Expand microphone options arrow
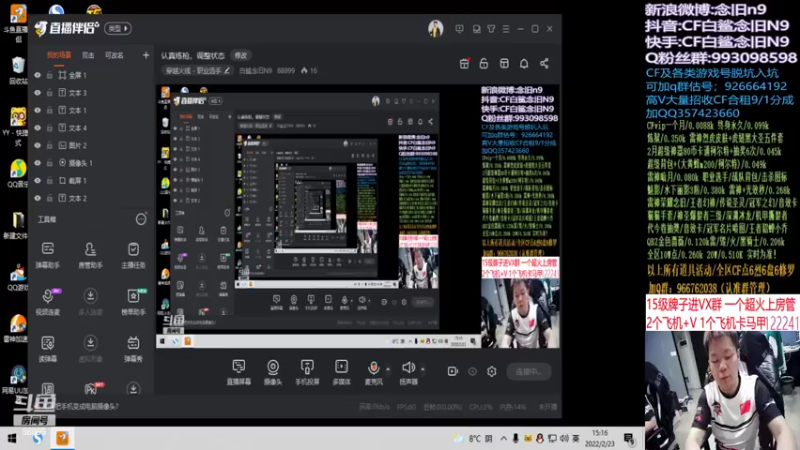Viewport: 800px width, 450px height. pos(388,368)
